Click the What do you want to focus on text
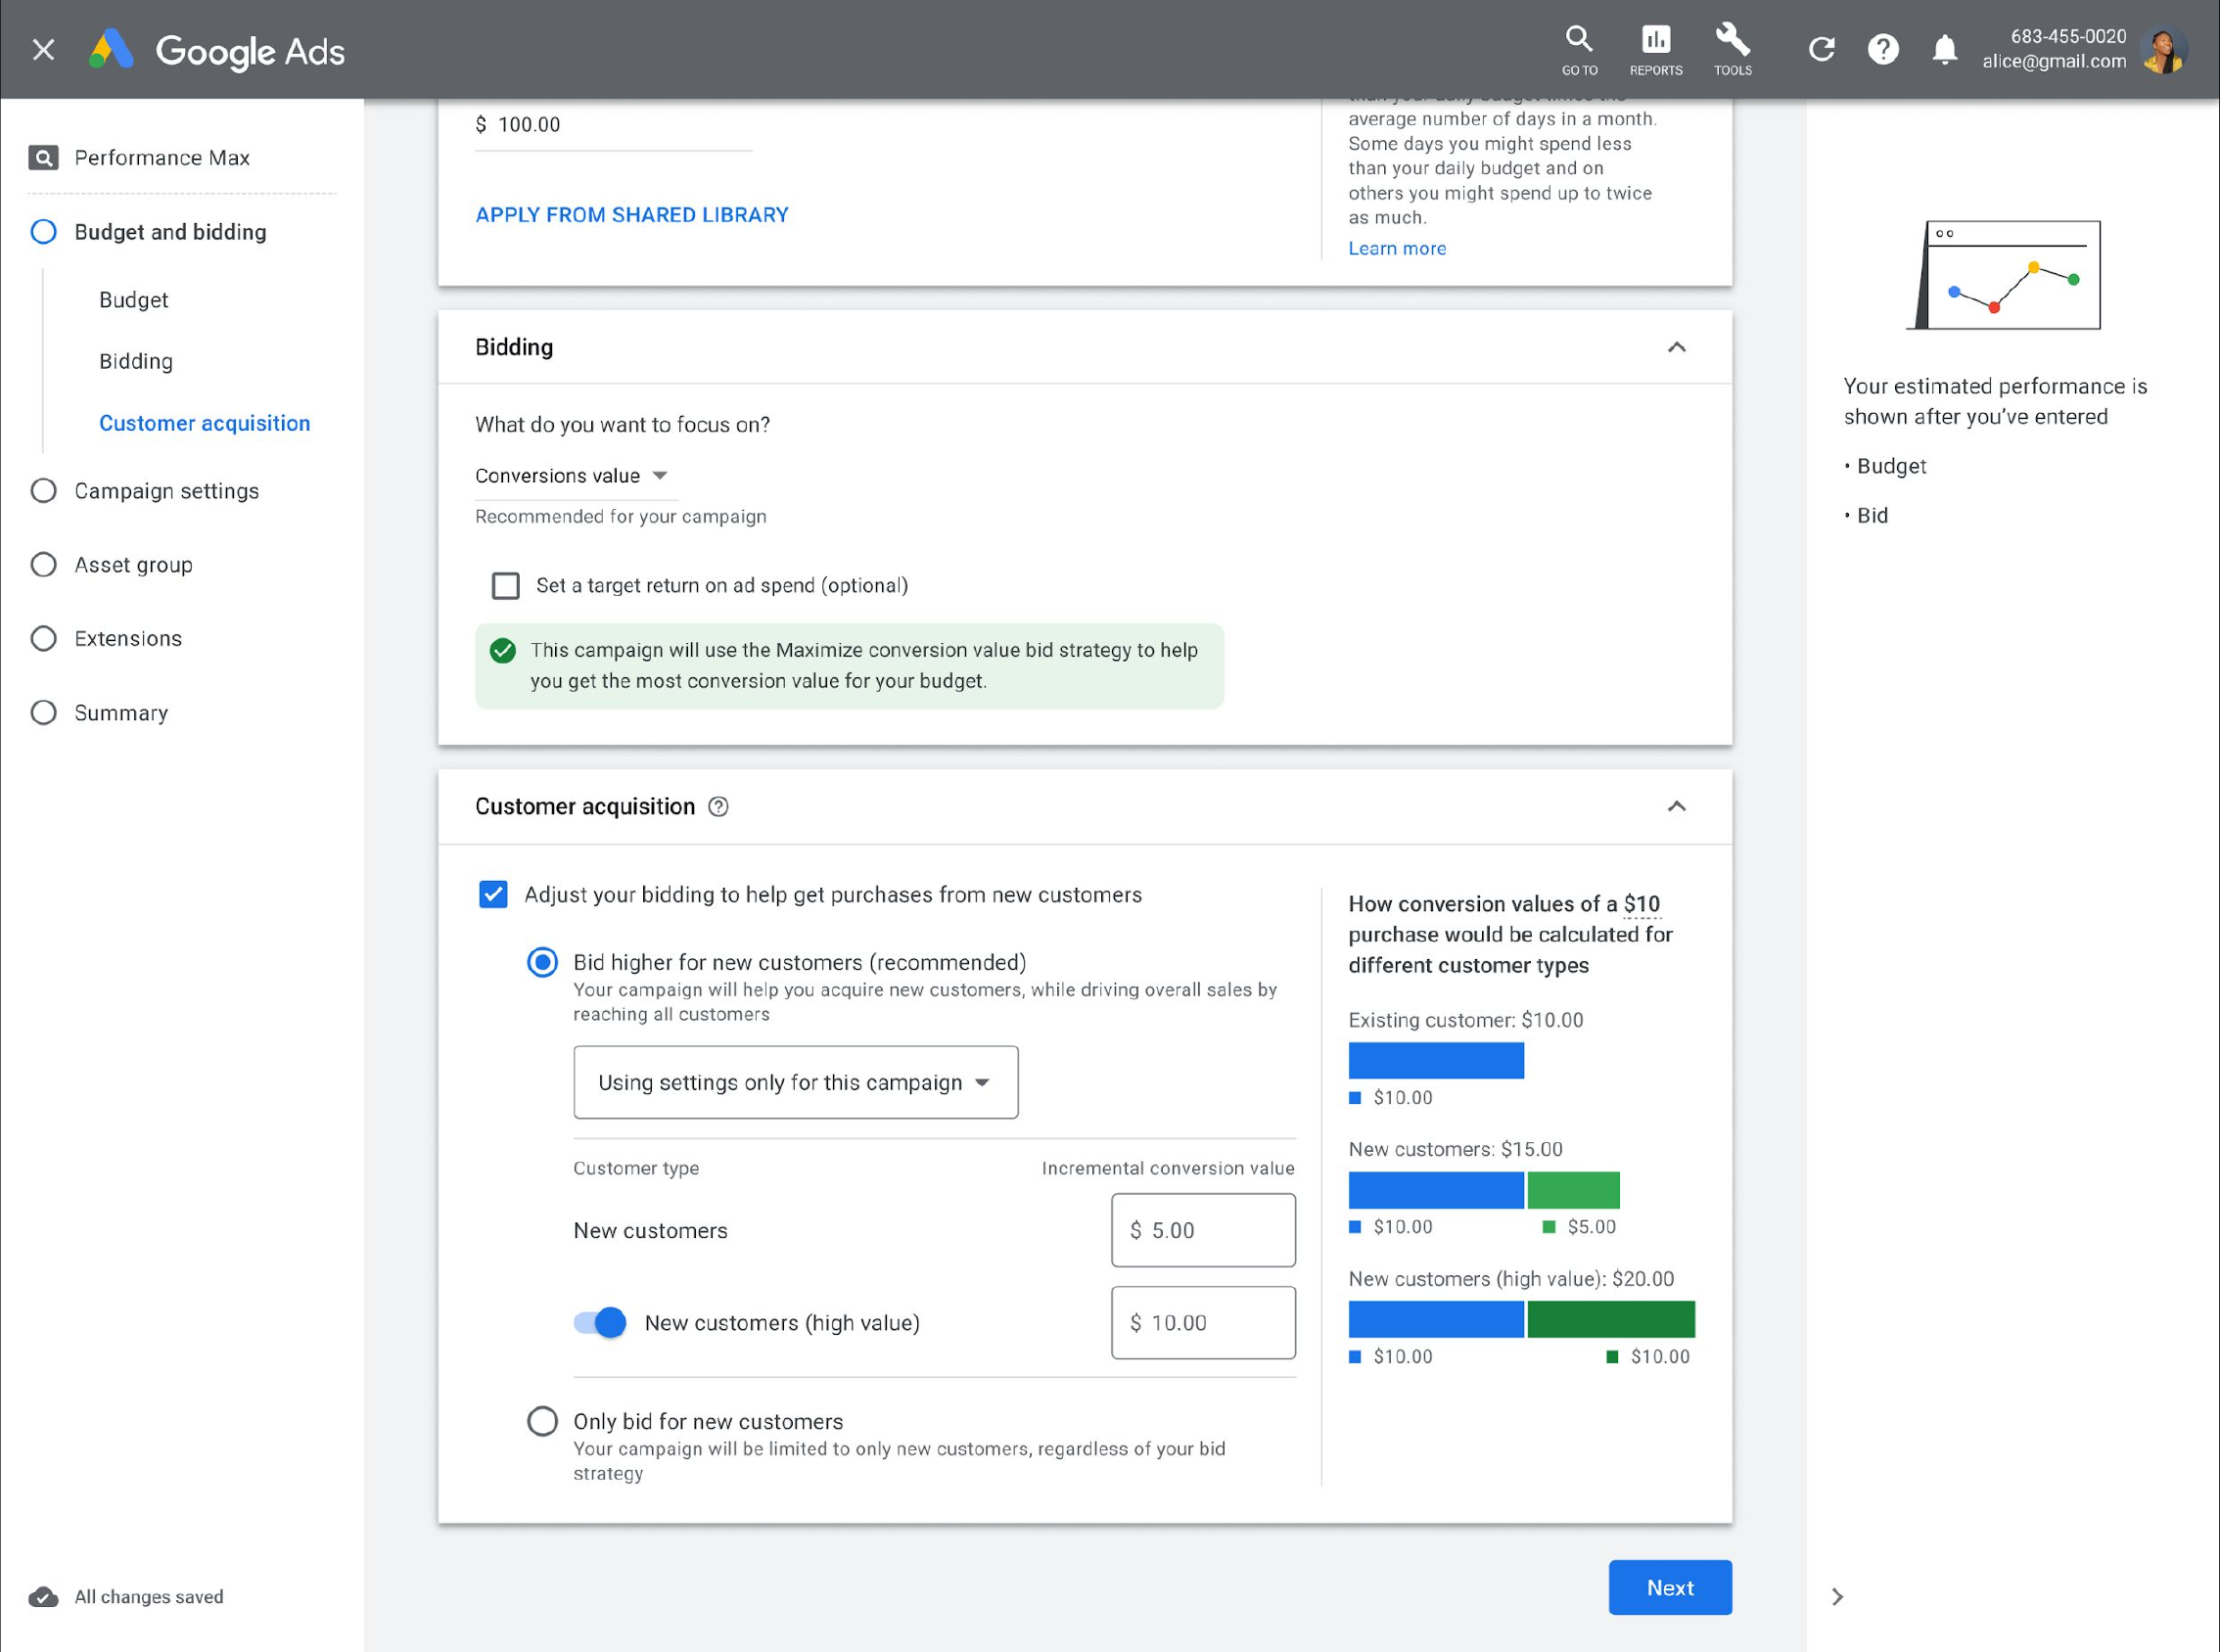The width and height of the screenshot is (2220, 1652). 622,425
